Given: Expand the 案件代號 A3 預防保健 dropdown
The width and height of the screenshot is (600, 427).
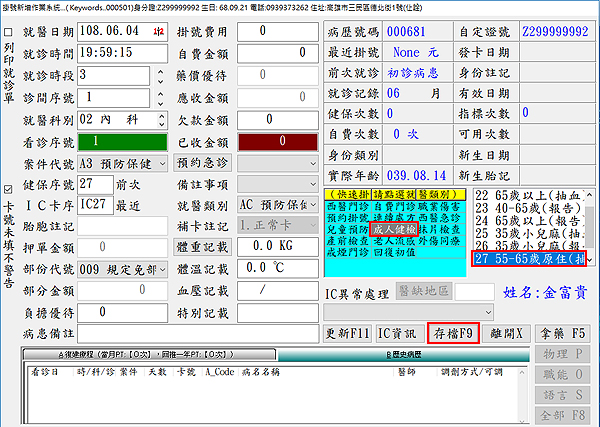Looking at the screenshot, I should (159, 162).
